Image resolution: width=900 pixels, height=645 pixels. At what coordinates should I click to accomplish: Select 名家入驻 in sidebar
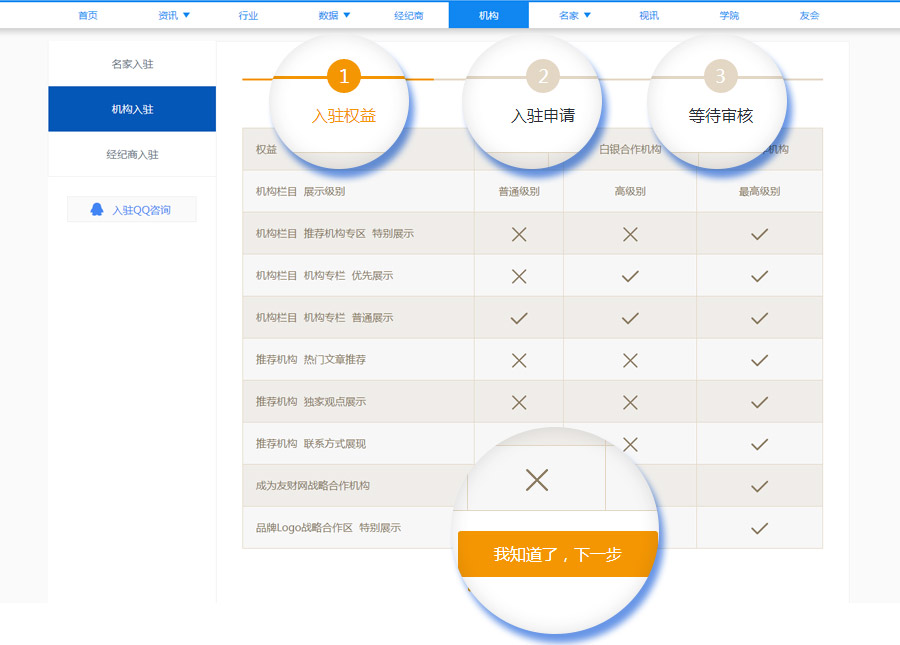[132, 64]
